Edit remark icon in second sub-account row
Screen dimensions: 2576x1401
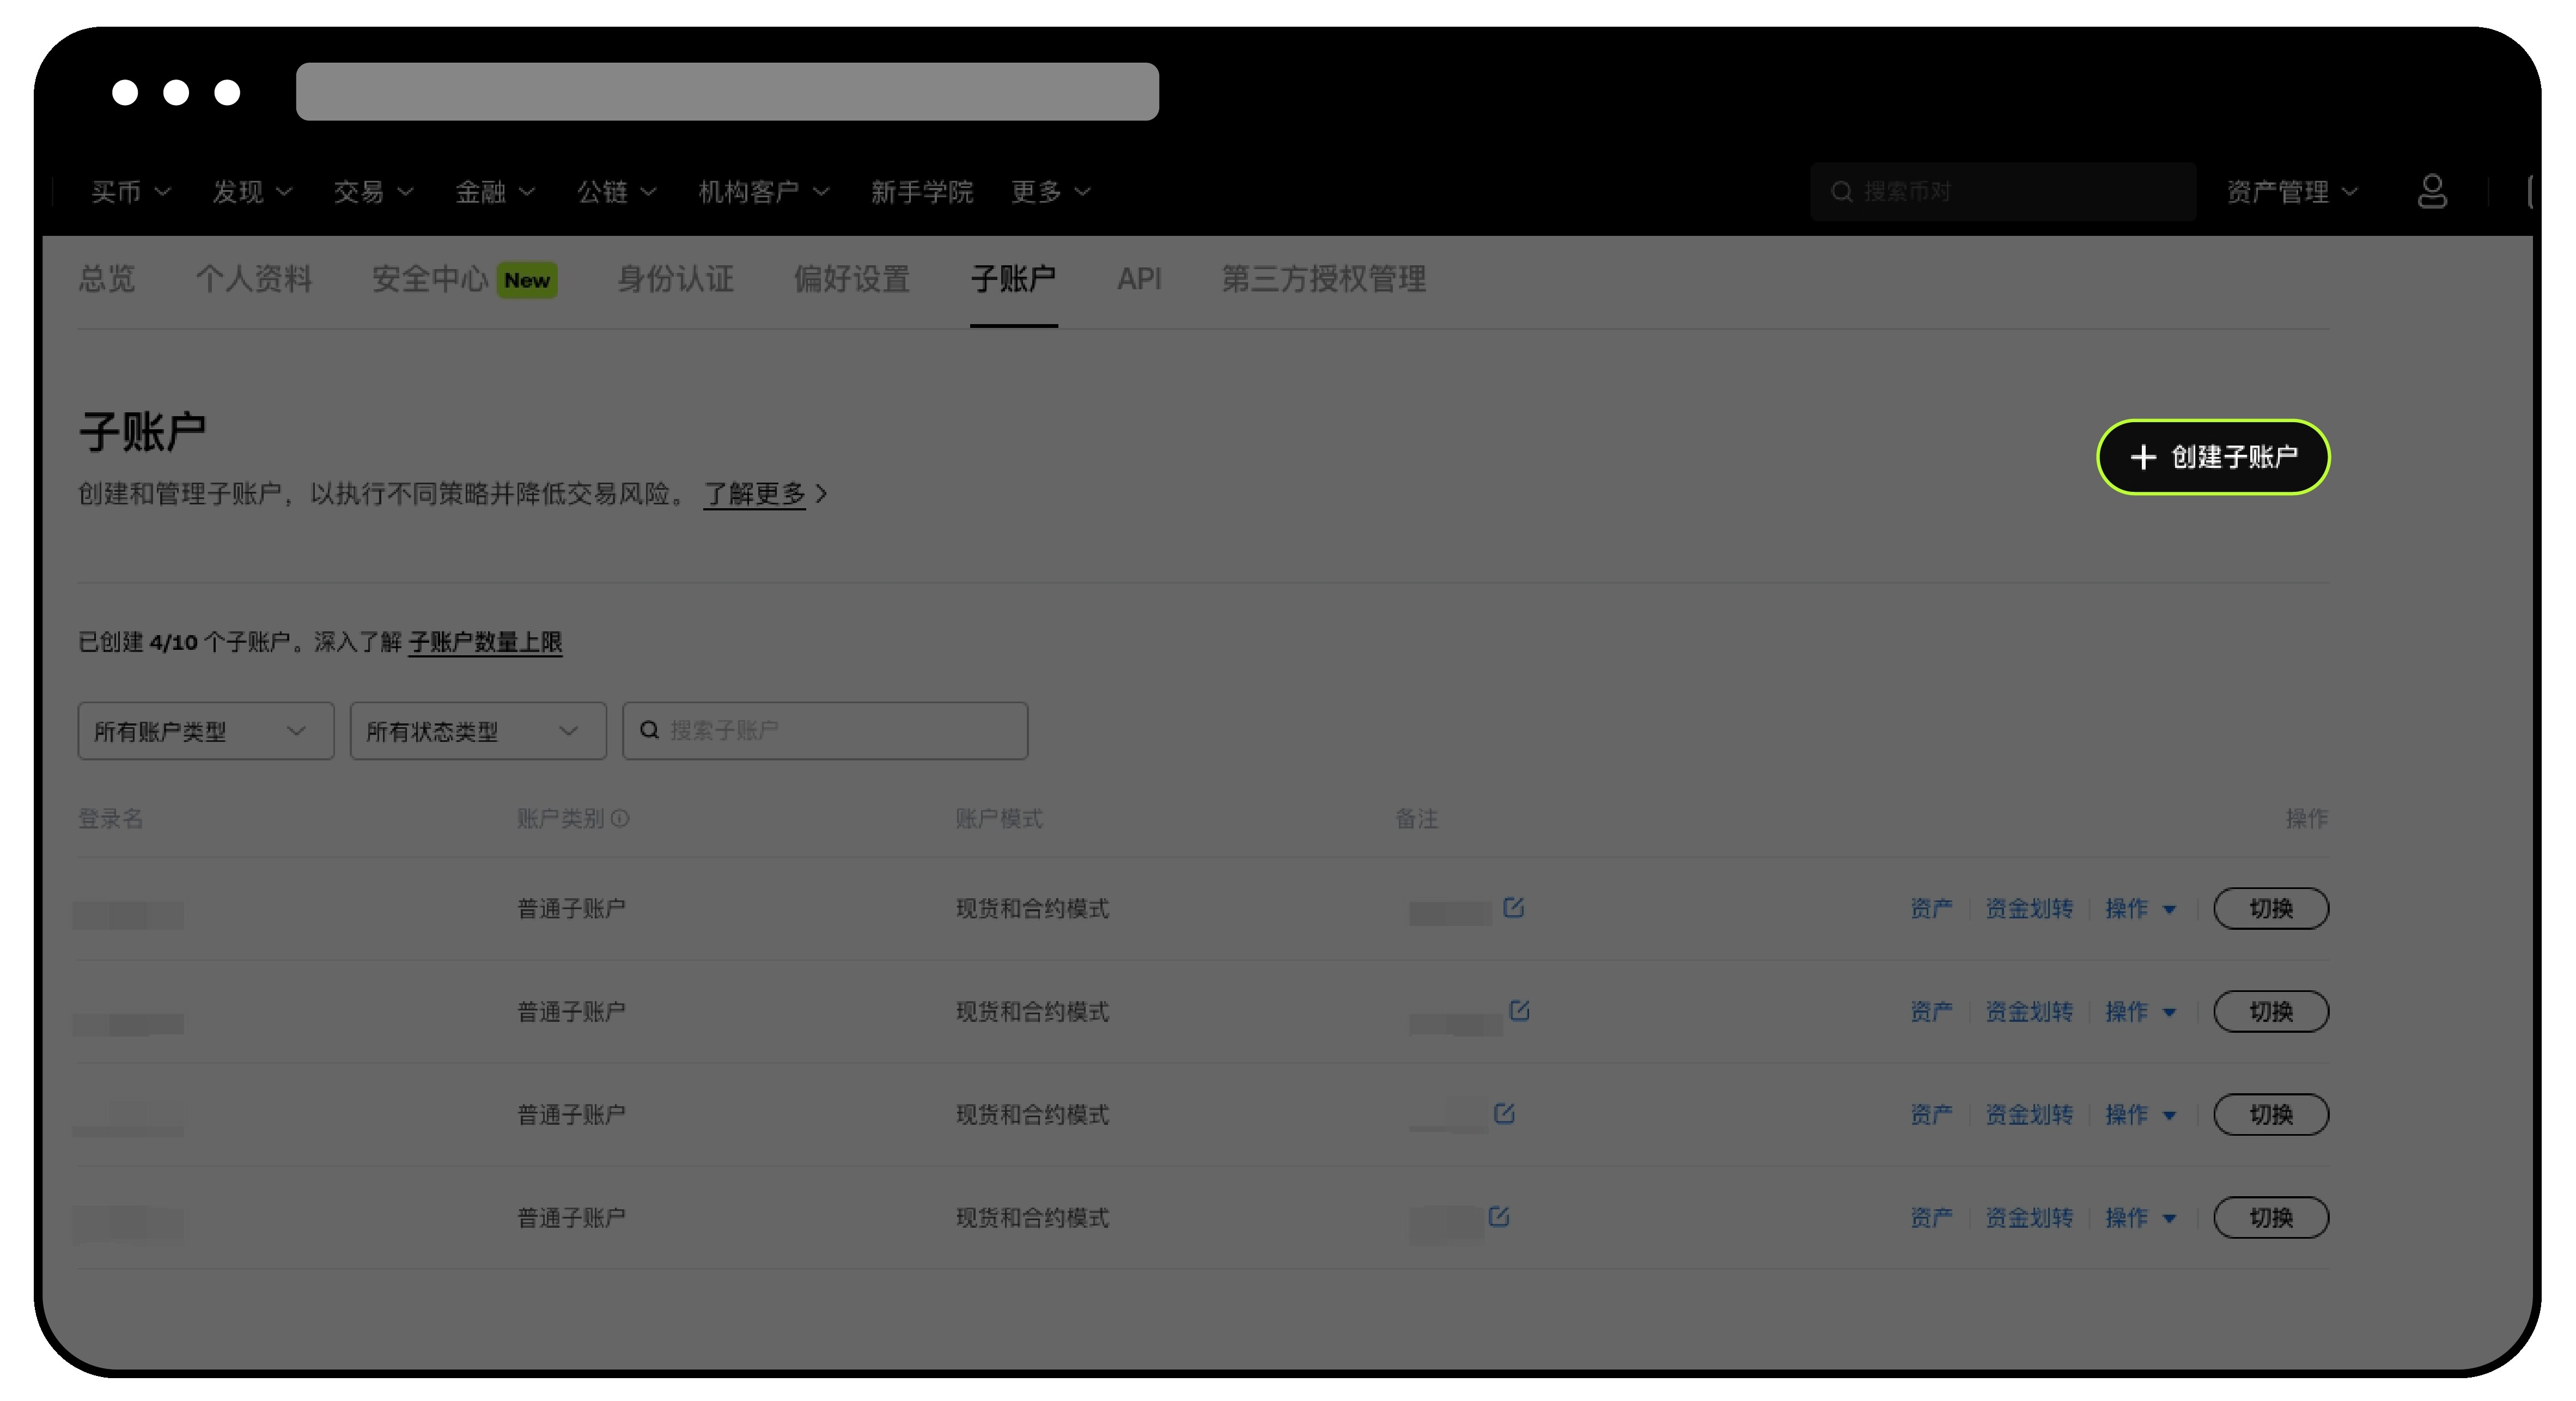pos(1519,1010)
